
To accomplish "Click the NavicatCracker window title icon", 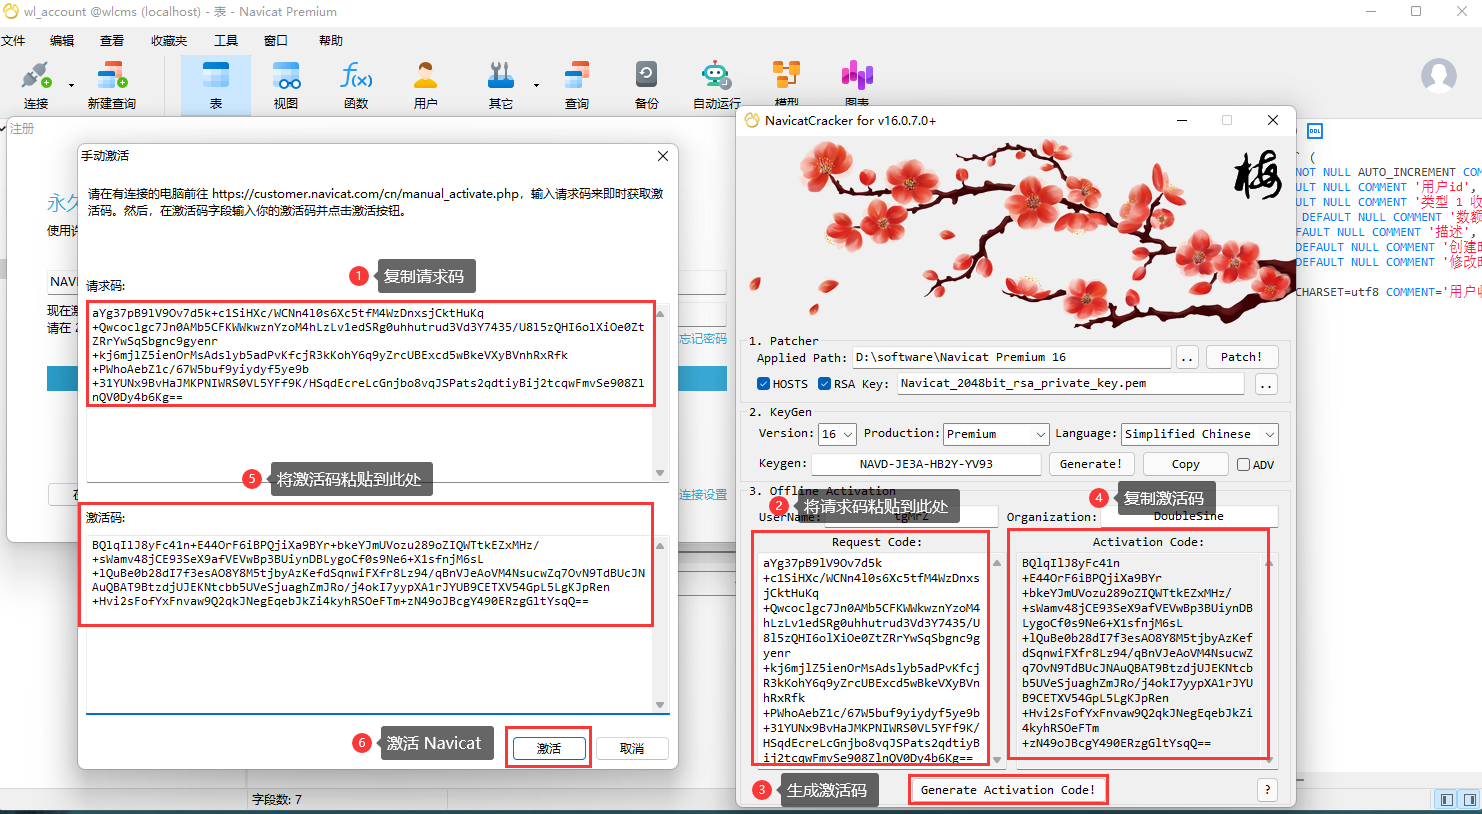I will [752, 120].
